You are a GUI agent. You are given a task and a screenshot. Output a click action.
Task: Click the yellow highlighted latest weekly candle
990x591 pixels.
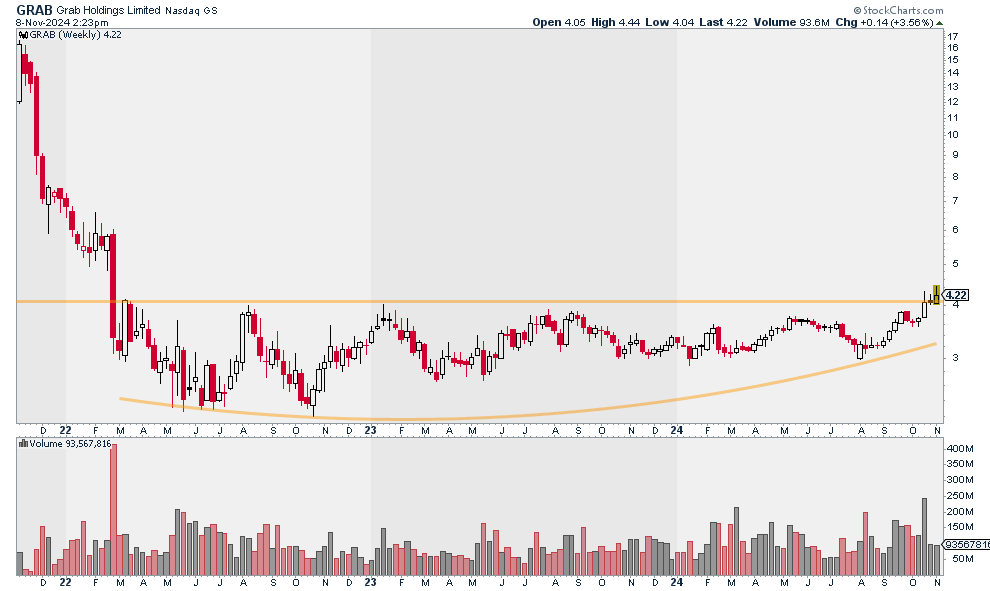coord(936,295)
